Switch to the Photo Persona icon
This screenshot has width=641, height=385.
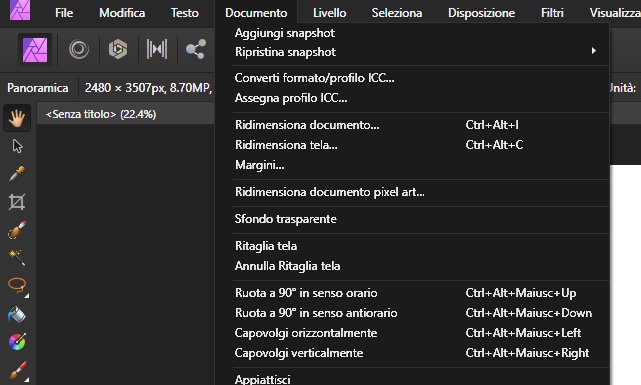tap(35, 50)
